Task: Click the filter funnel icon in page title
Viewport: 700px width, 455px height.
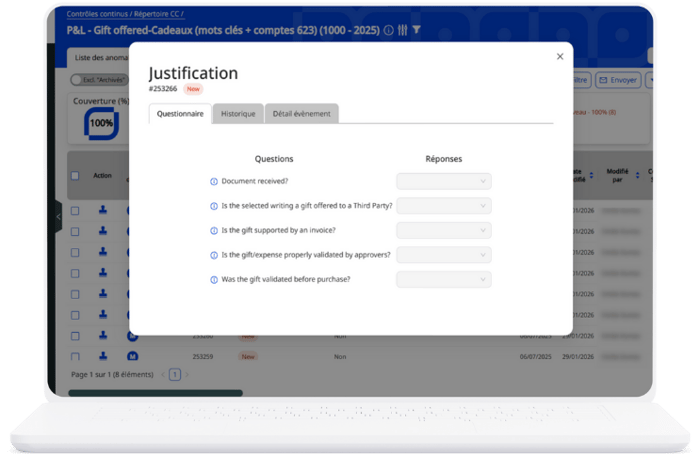Action: coord(416,30)
